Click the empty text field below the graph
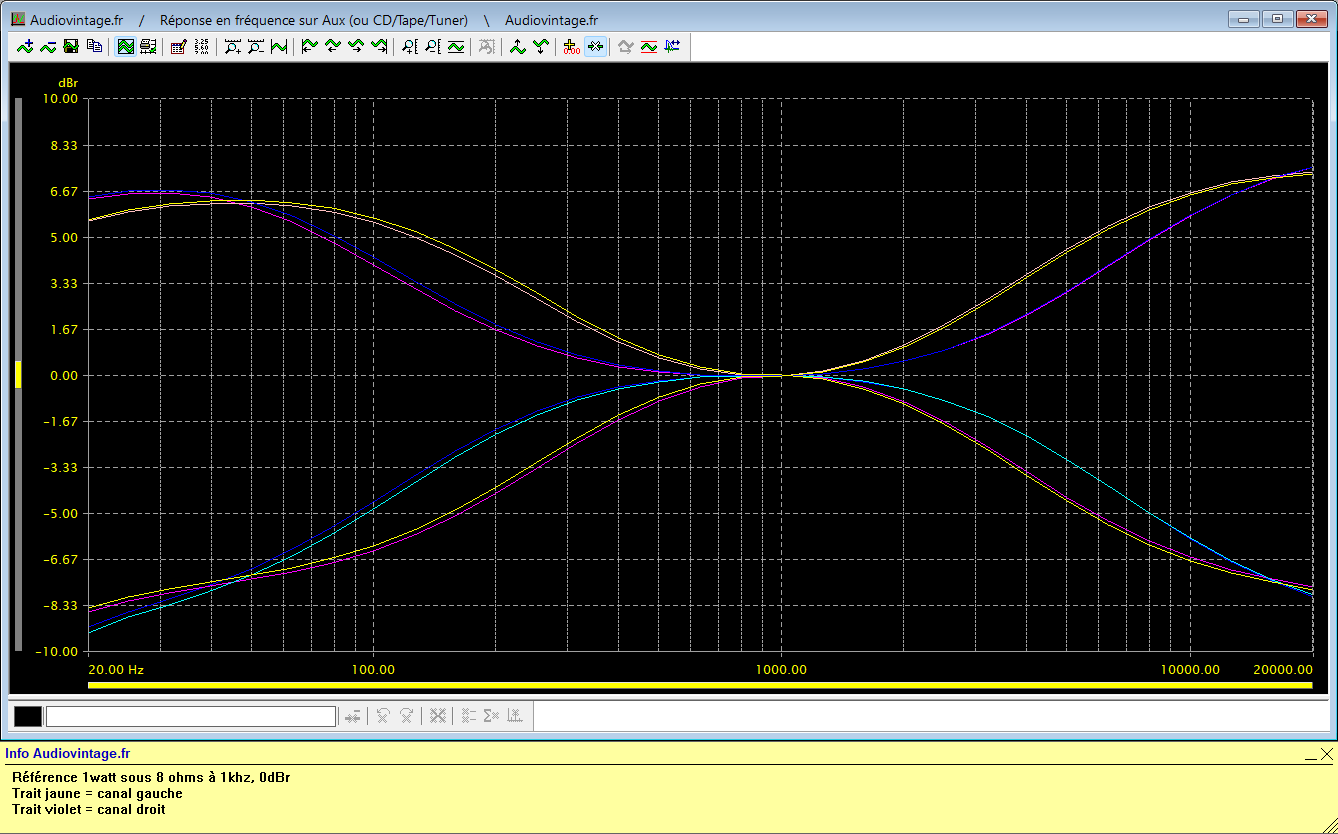Screen dimensions: 1338x834 click(191, 716)
